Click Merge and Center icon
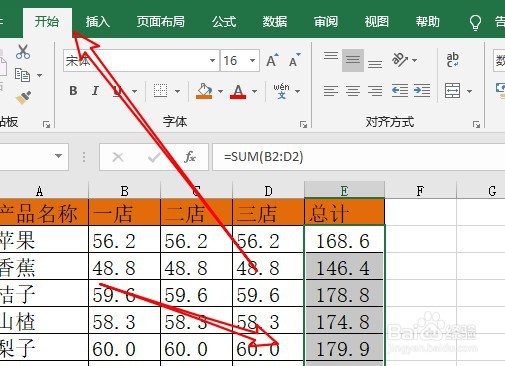Image resolution: width=505 pixels, height=366 pixels. click(452, 91)
